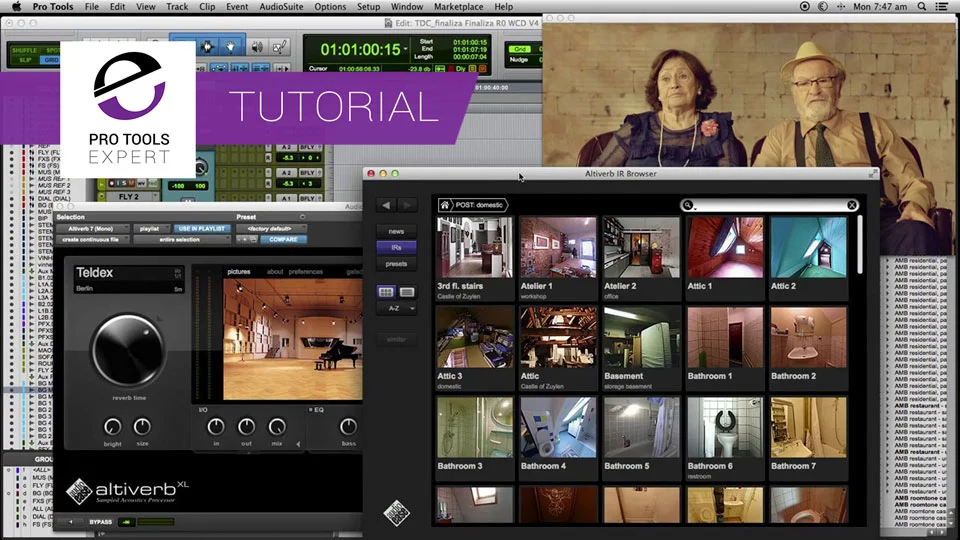The image size is (960, 540).
Task: Toggle the EQ section on in Altiverb
Action: pyautogui.click(x=311, y=410)
